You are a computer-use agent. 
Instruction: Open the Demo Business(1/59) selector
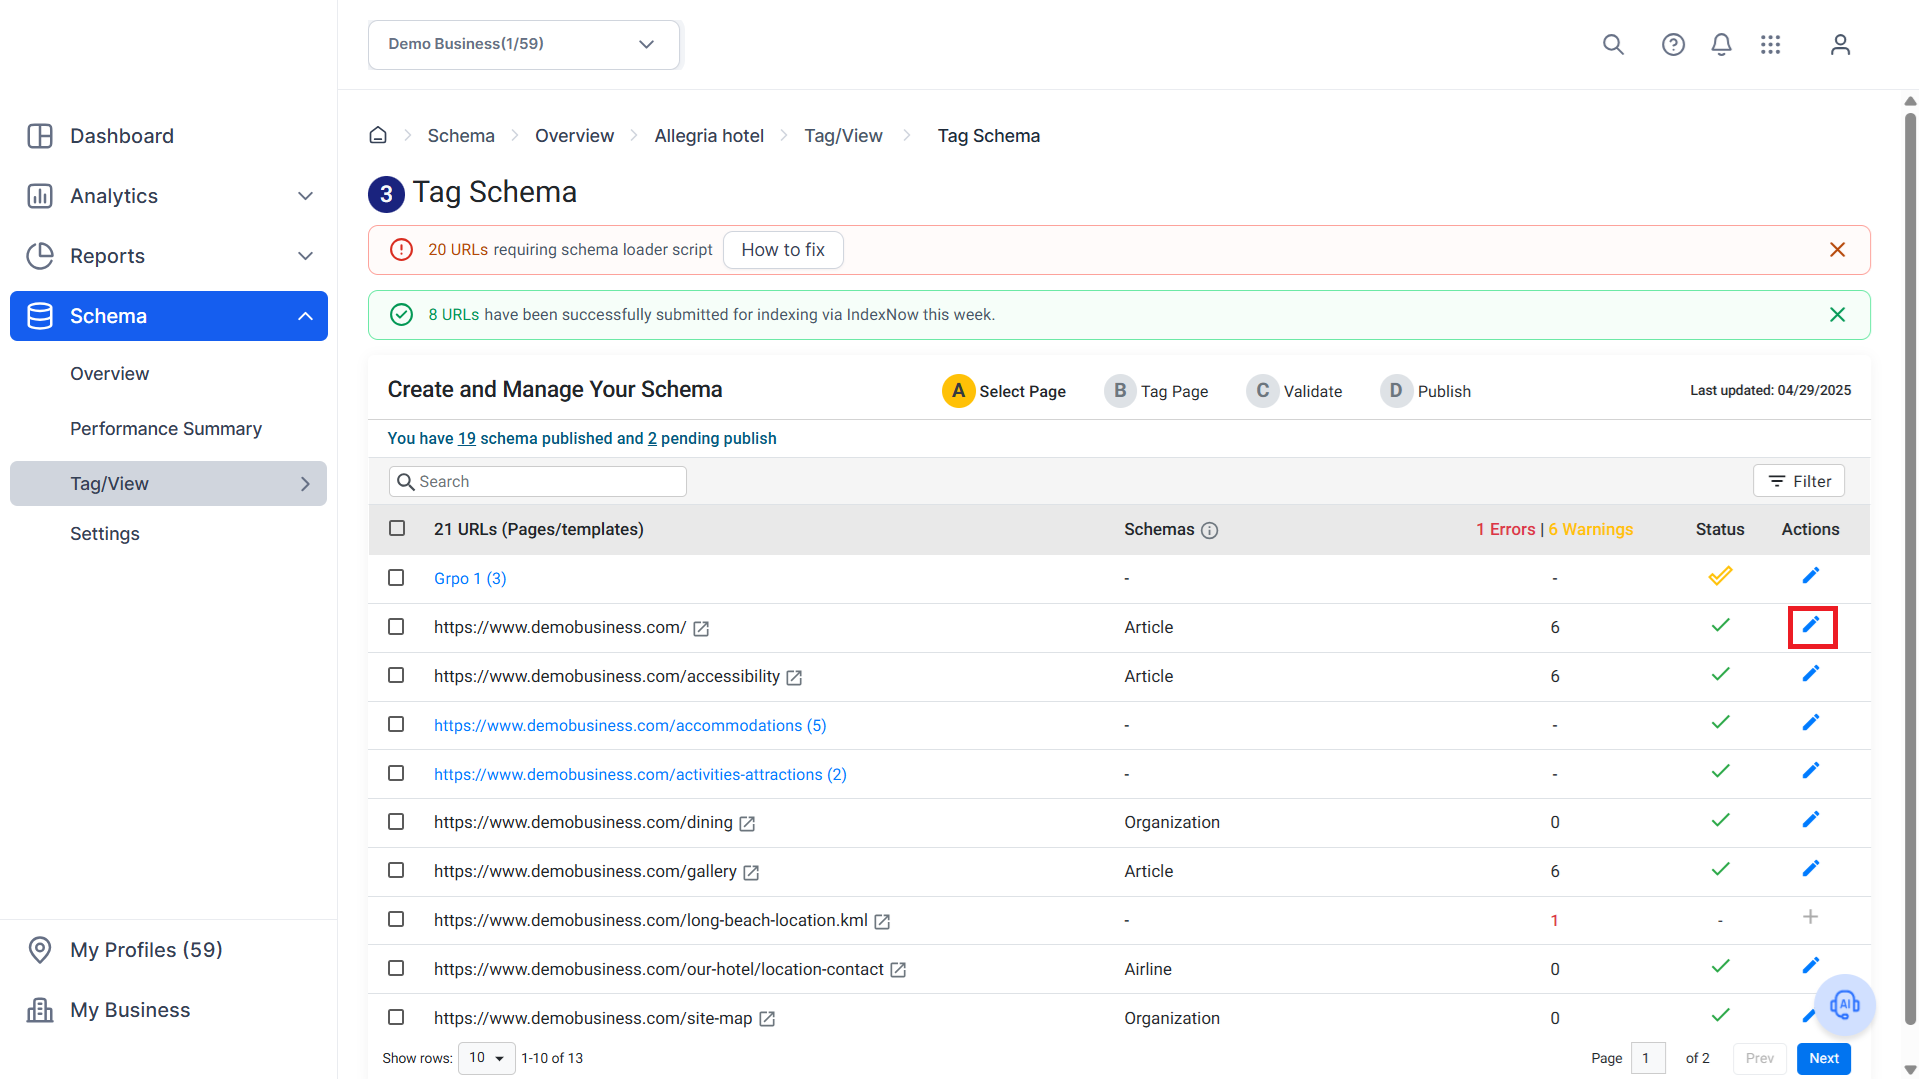(523, 45)
